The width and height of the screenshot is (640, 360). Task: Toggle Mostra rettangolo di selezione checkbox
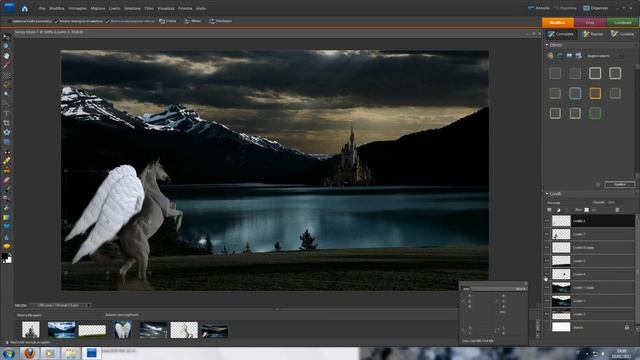coord(57,21)
